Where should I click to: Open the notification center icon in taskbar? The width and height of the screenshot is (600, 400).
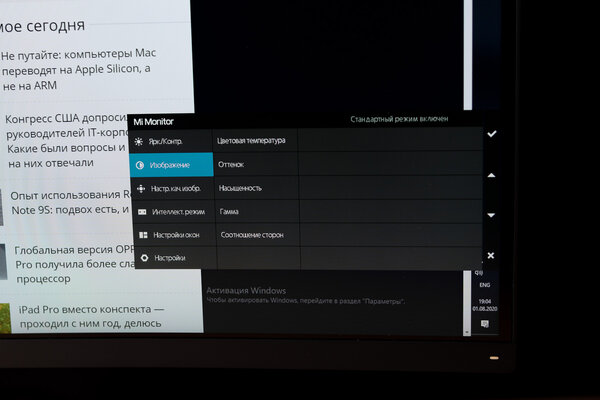(x=485, y=324)
